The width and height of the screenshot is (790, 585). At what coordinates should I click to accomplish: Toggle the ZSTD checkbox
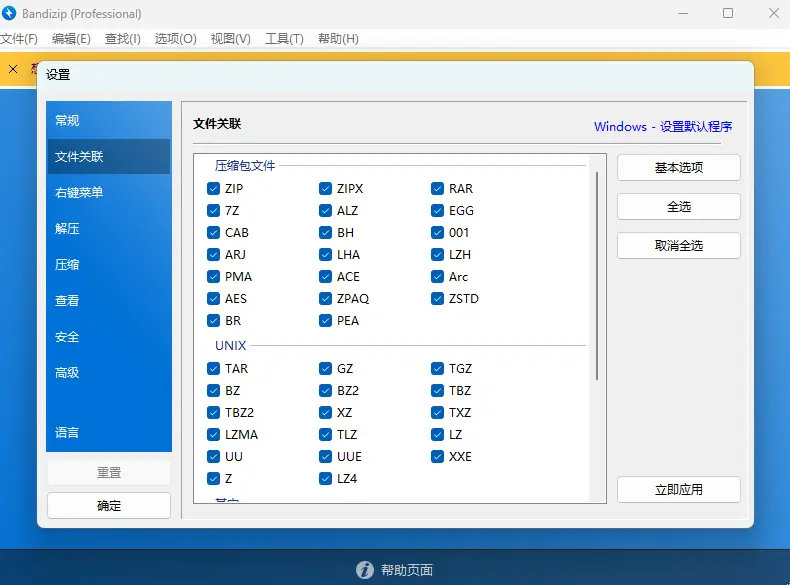coord(437,299)
